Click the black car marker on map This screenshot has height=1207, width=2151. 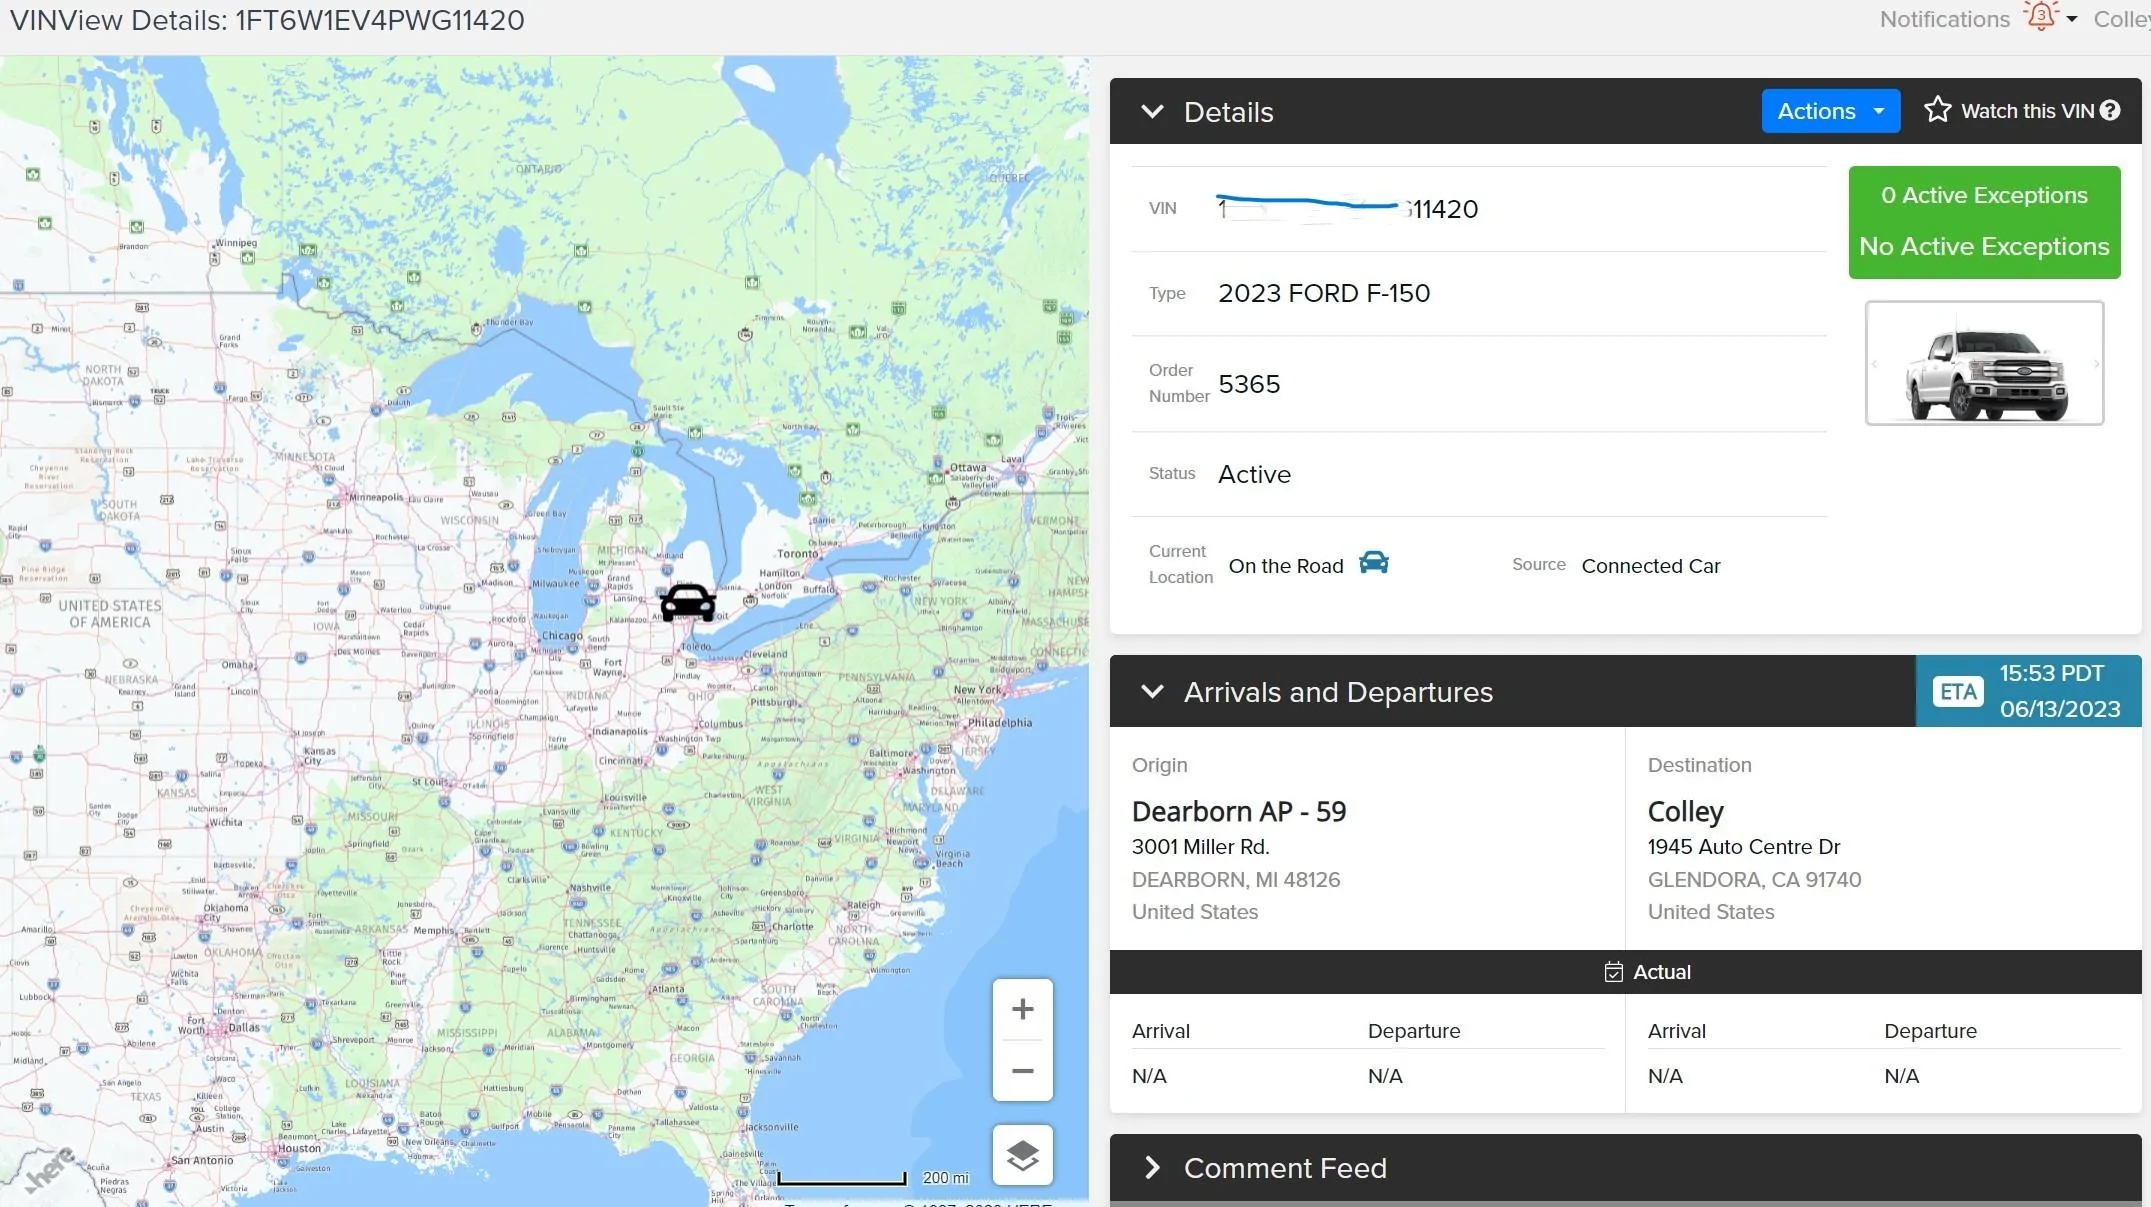tap(687, 602)
